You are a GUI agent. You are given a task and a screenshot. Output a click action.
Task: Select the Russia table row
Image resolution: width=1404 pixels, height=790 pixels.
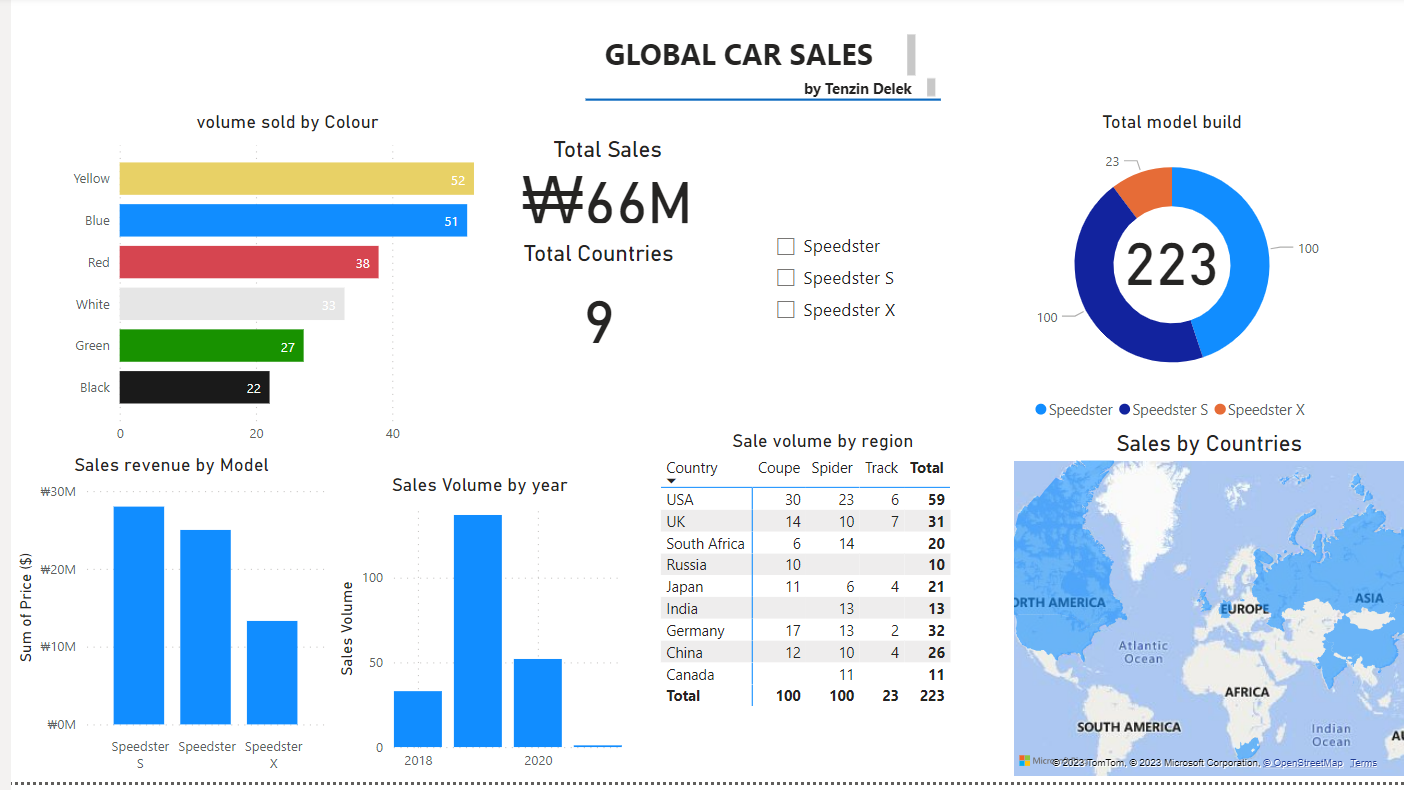(807, 565)
